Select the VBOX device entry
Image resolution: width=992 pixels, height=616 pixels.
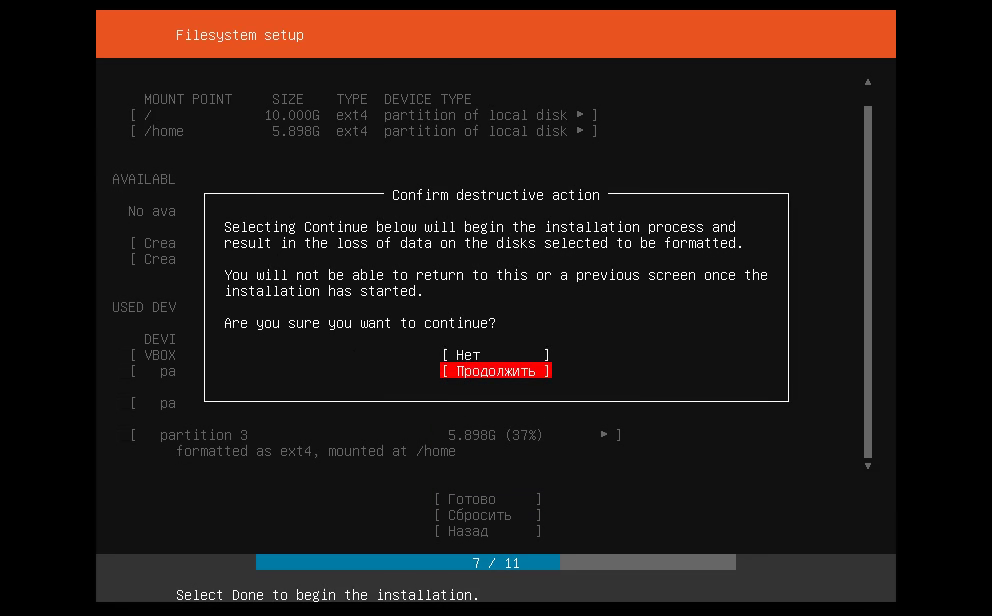[x=160, y=355]
